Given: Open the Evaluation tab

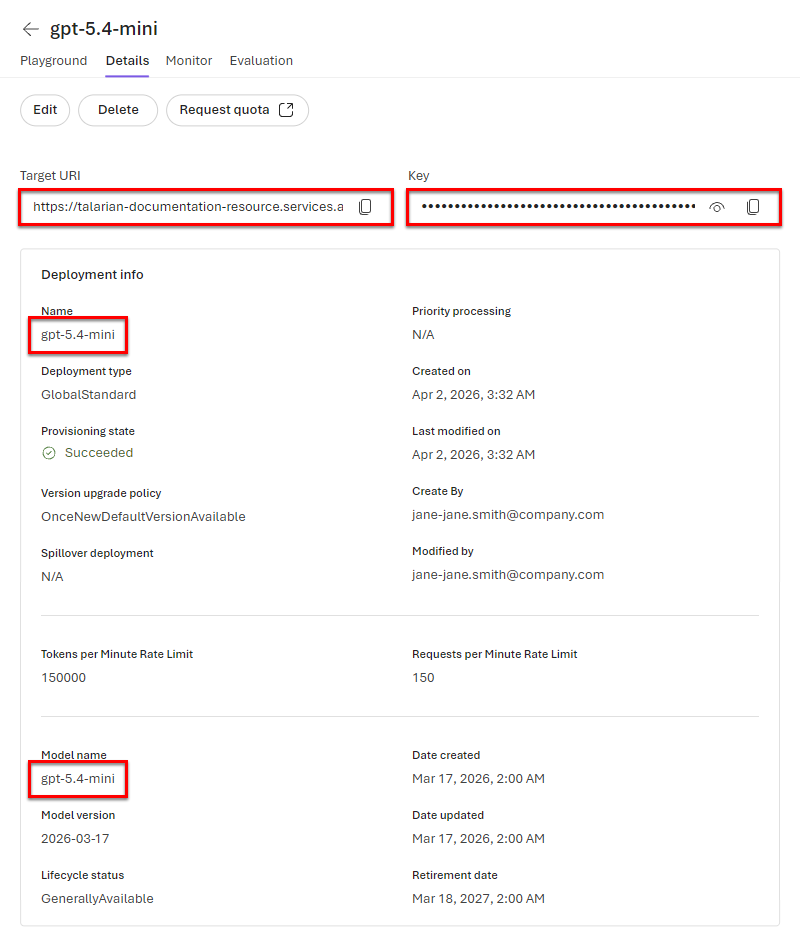Looking at the screenshot, I should pos(261,61).
